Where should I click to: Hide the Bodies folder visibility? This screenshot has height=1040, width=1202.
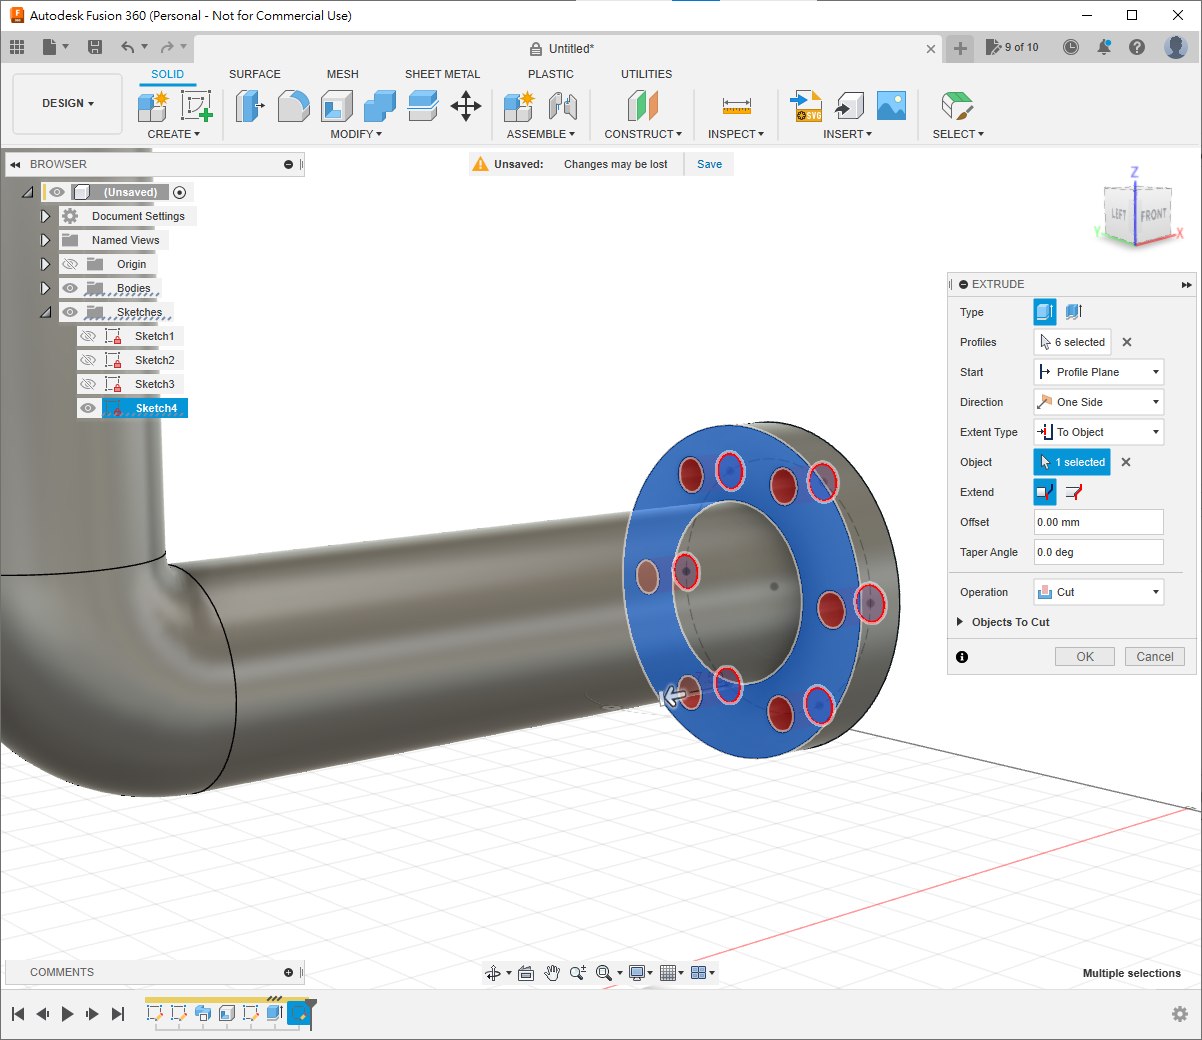pyautogui.click(x=70, y=288)
